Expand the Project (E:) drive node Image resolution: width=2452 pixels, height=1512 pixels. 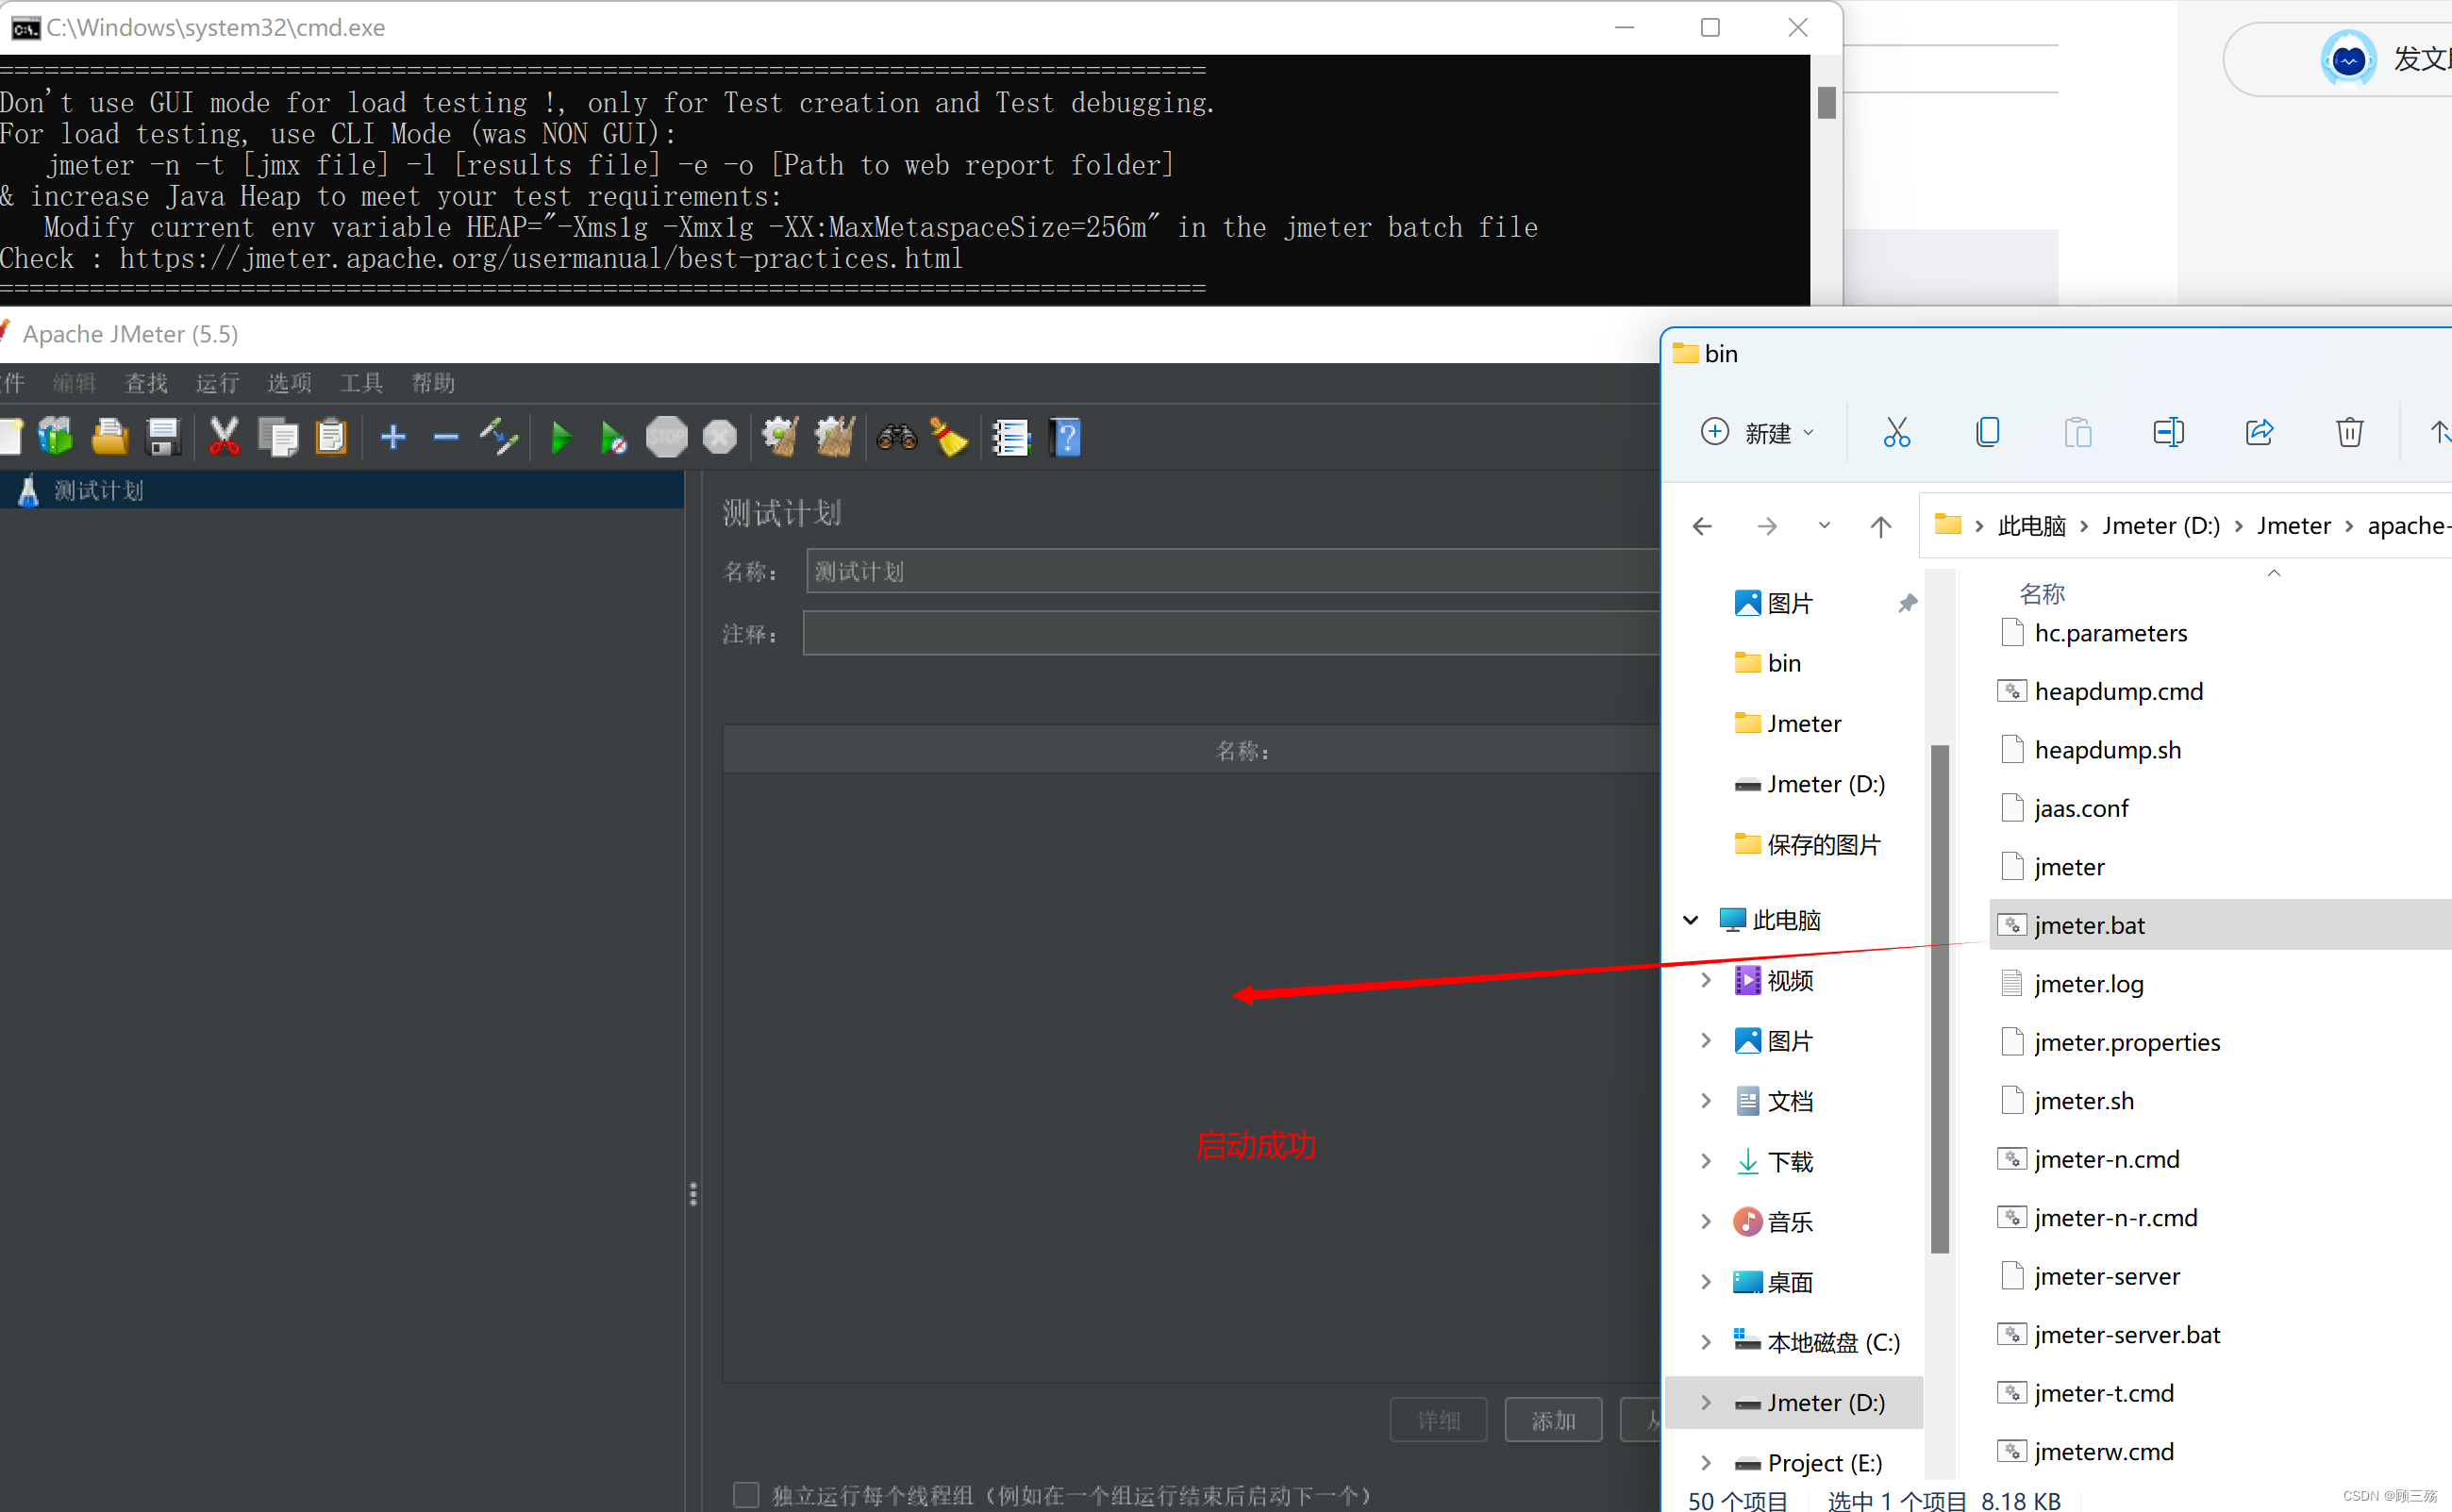(x=1706, y=1463)
